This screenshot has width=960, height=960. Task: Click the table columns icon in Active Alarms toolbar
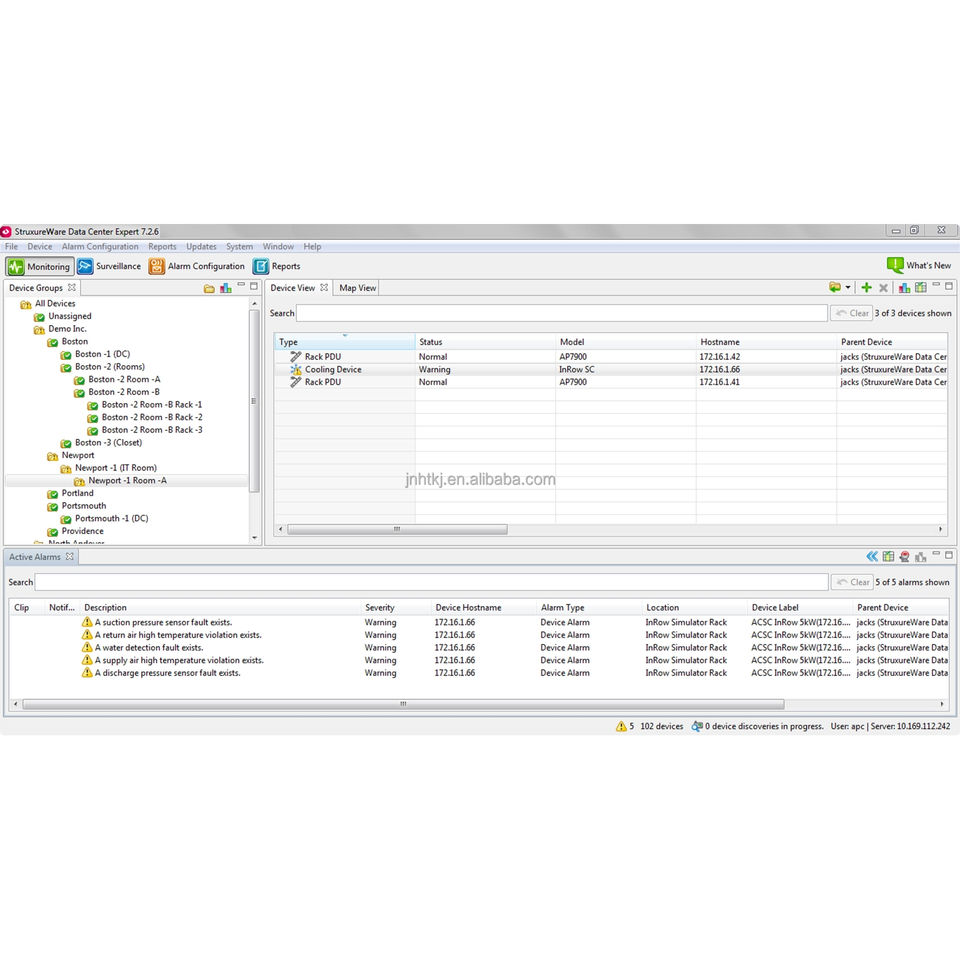point(888,556)
